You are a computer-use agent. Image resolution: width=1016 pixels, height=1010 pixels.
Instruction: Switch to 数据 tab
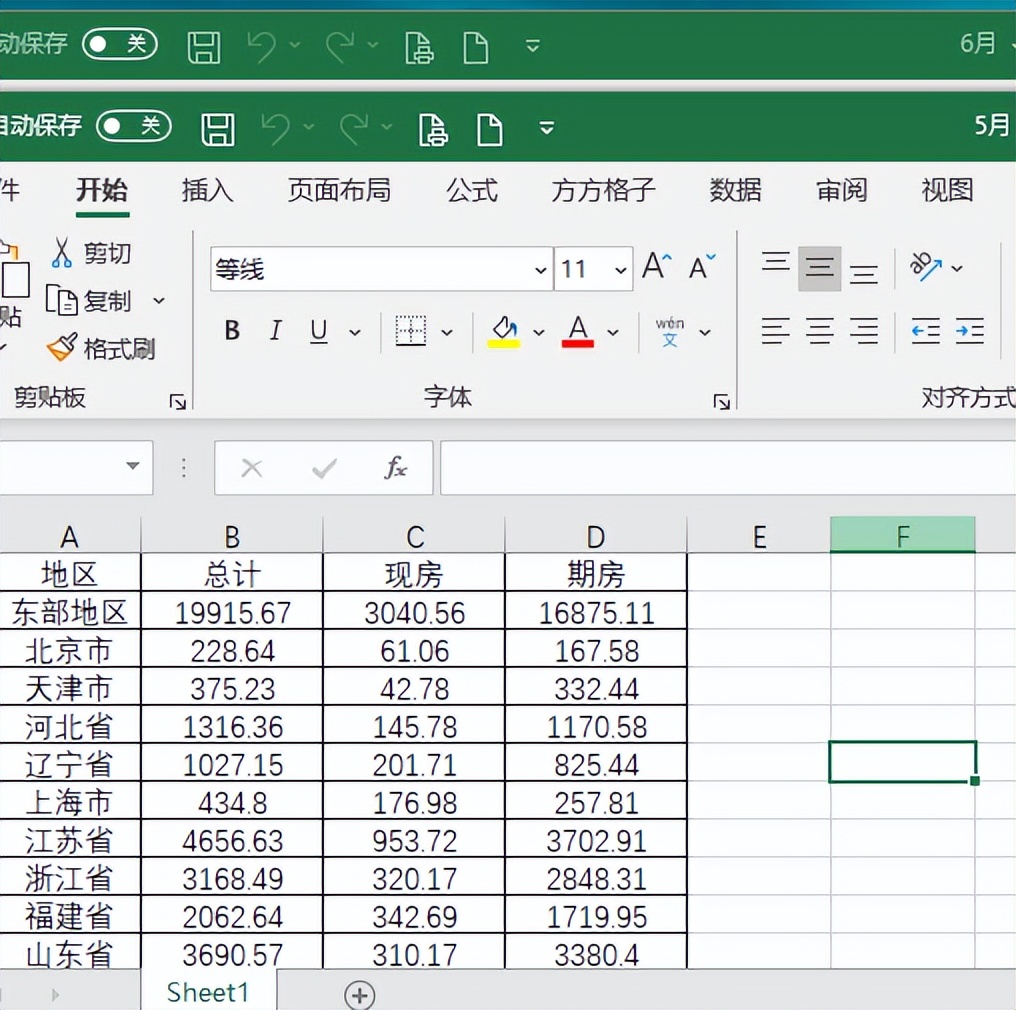[x=735, y=190]
